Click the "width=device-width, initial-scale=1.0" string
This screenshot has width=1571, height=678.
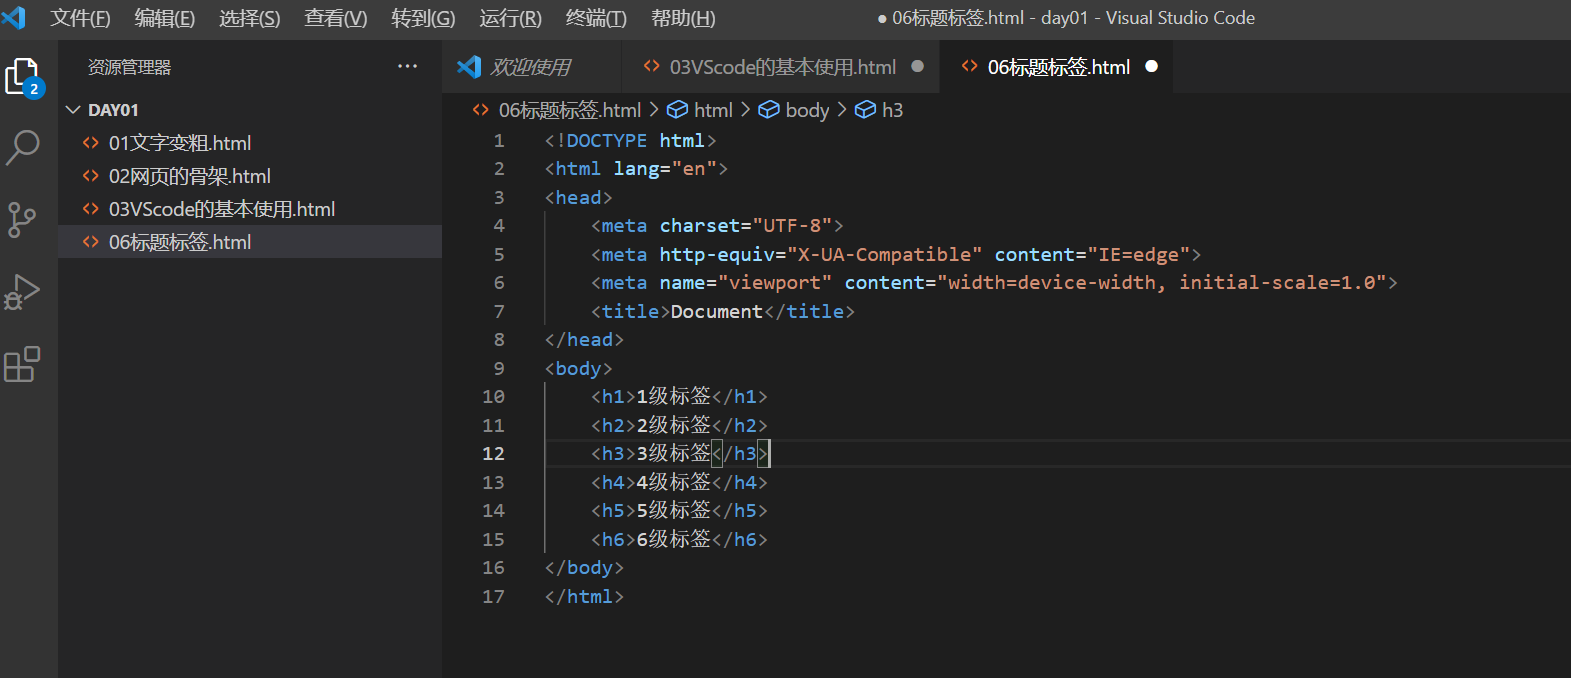[x=1162, y=283]
